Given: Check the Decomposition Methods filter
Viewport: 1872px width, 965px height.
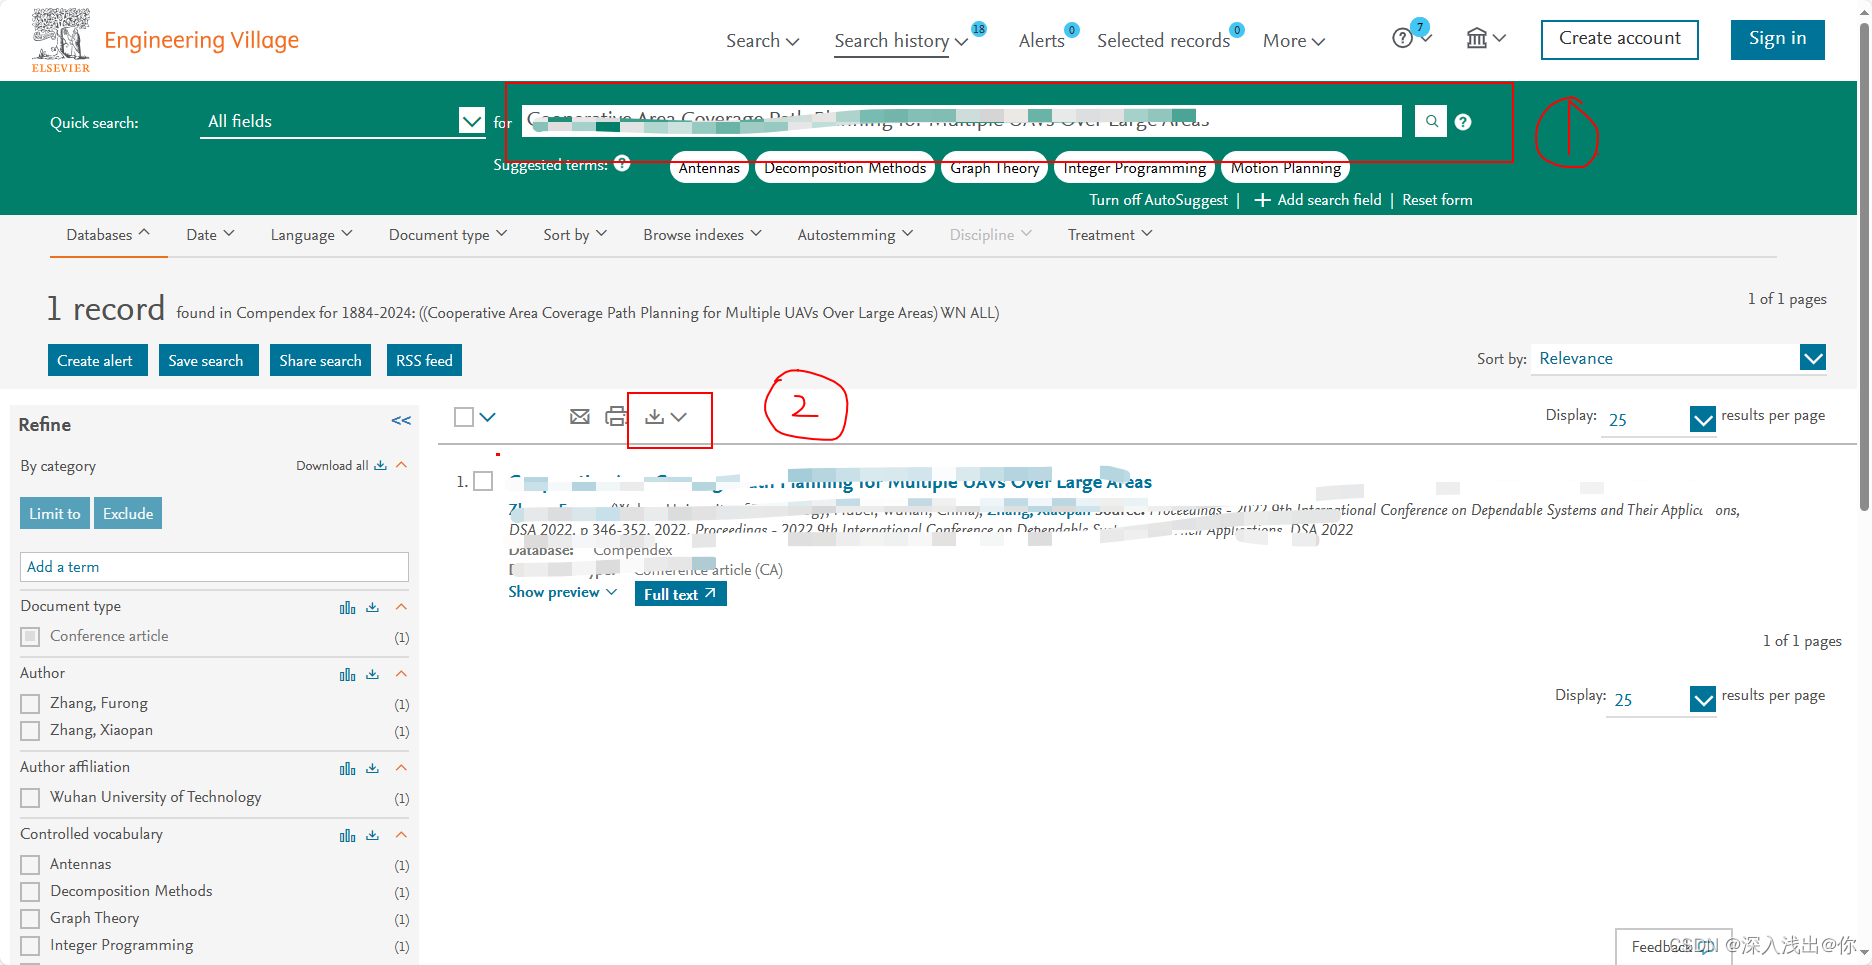Looking at the screenshot, I should point(30,892).
